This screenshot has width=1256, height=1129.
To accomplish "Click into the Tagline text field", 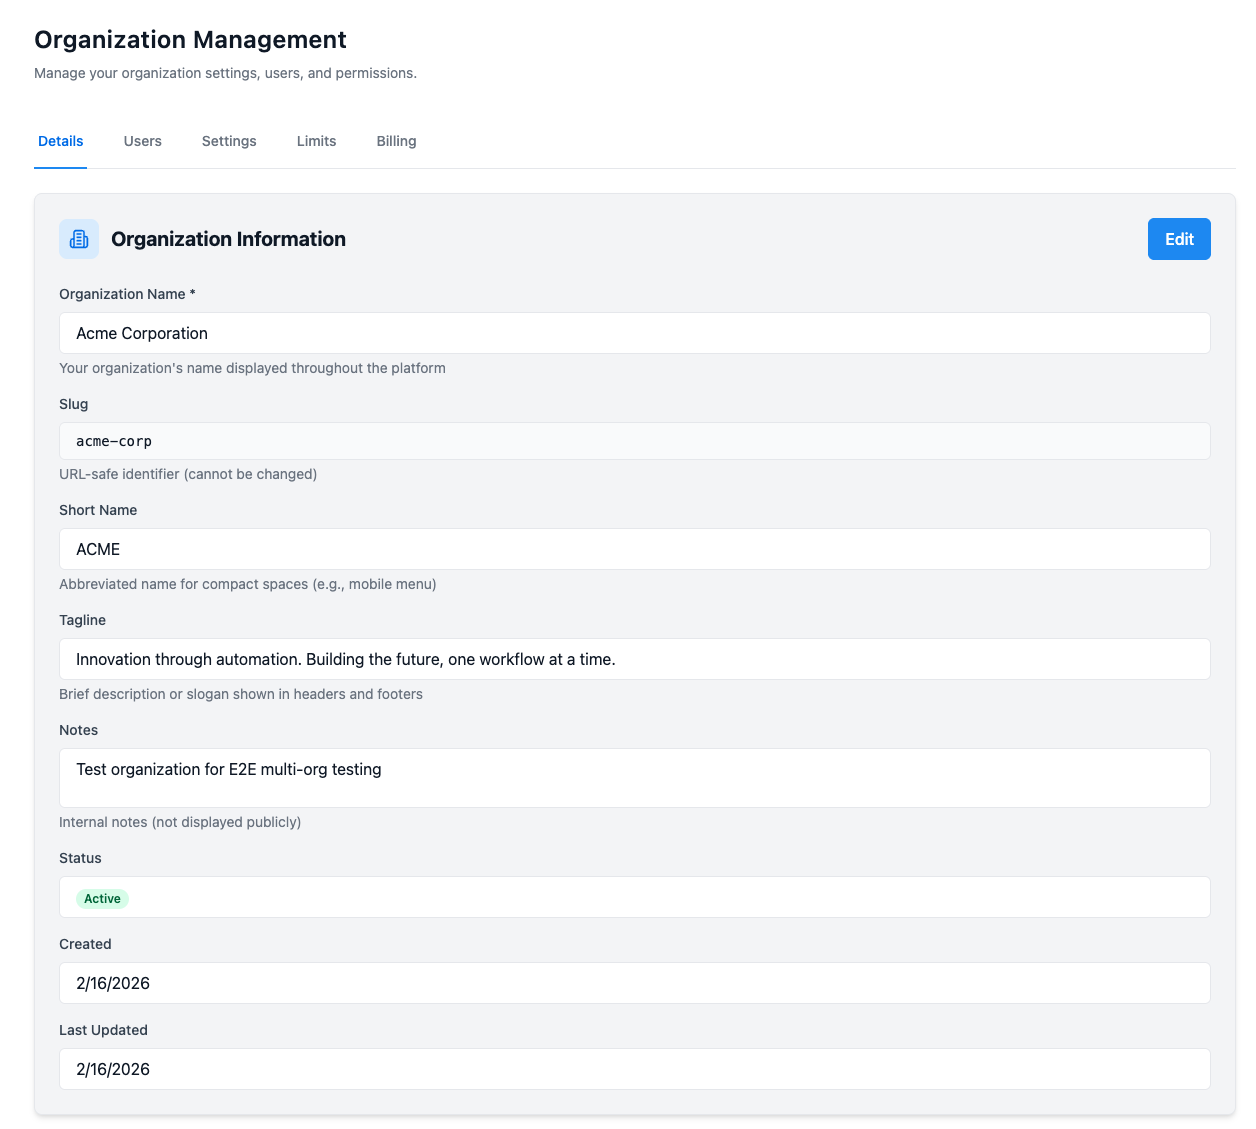I will coord(634,659).
